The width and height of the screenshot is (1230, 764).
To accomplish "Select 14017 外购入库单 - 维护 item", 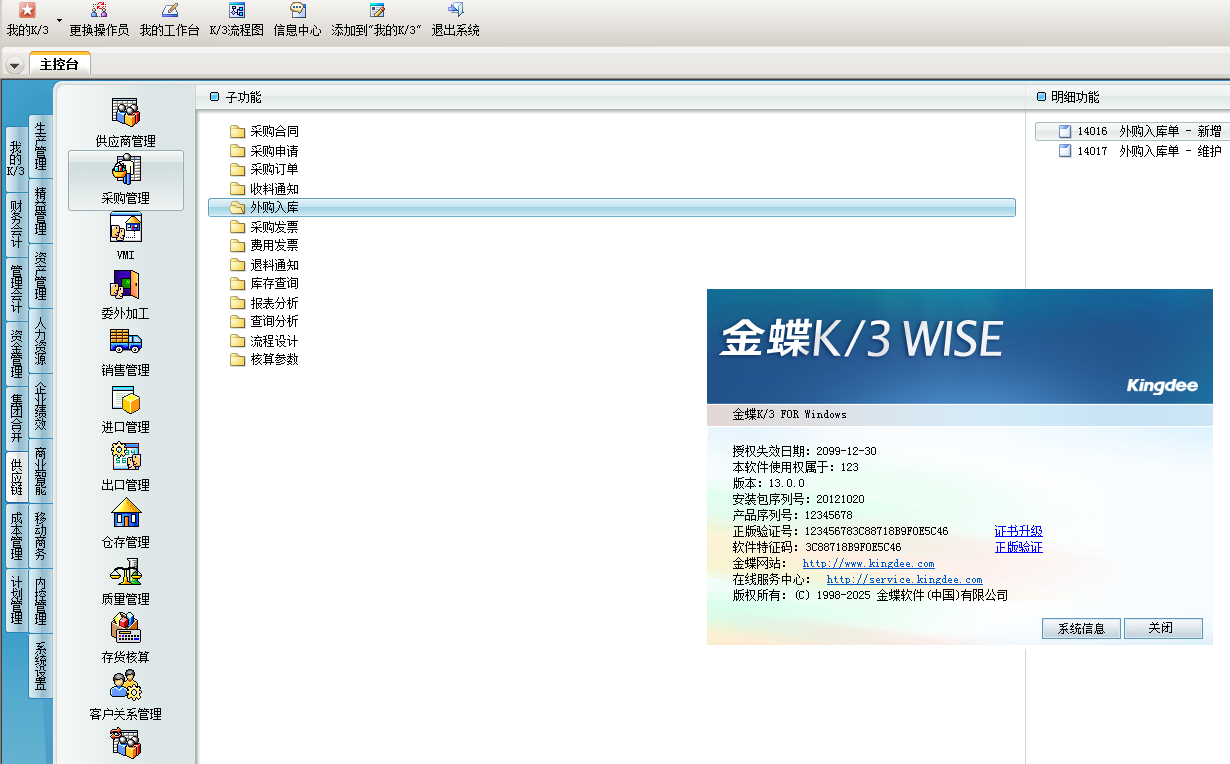I will [1140, 151].
